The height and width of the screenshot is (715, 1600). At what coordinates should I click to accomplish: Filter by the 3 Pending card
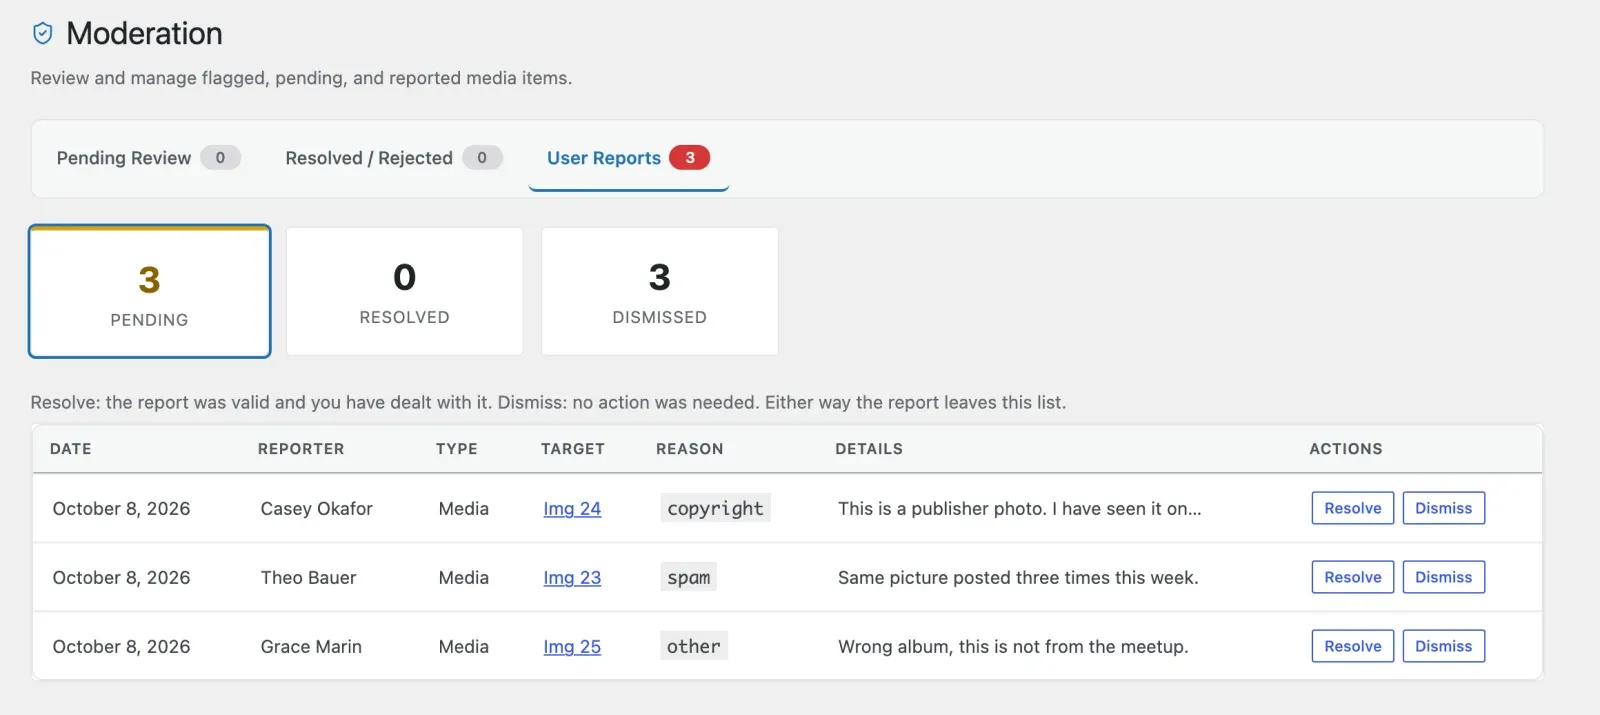(x=150, y=291)
